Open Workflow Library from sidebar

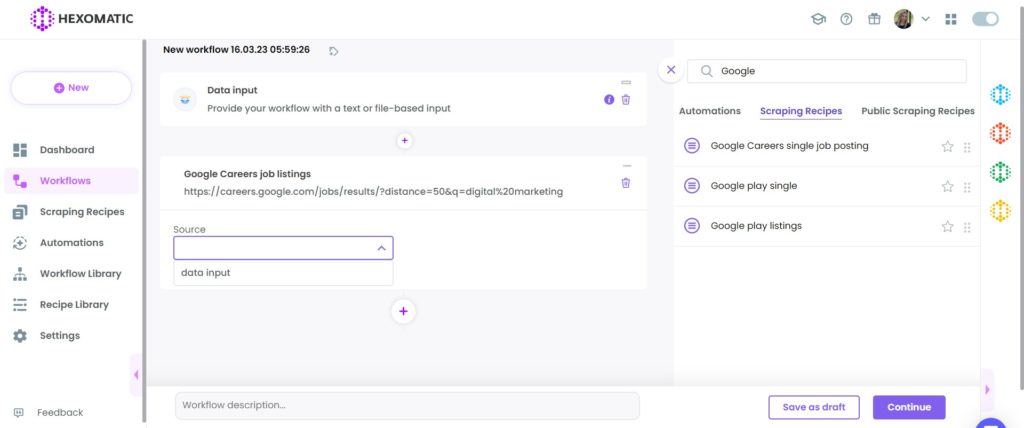coord(71,274)
